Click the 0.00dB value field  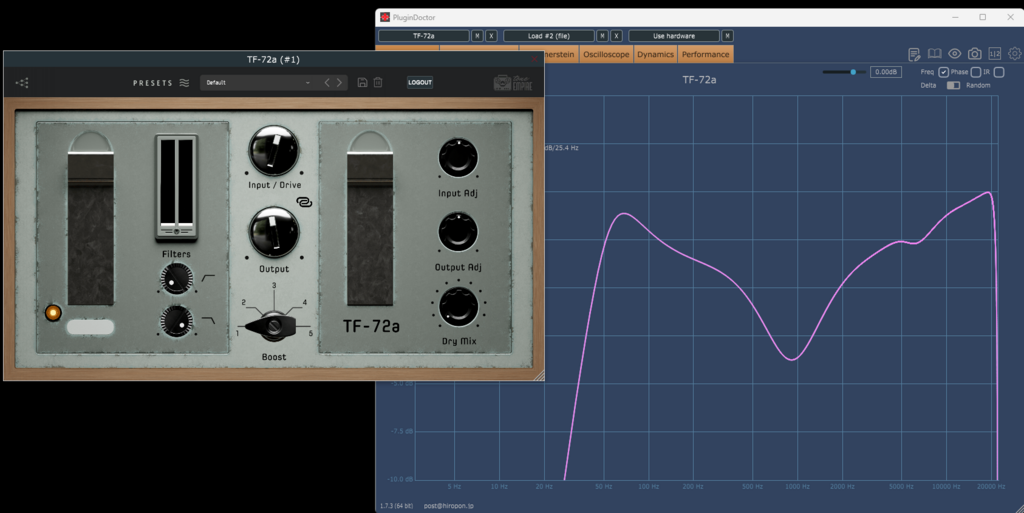[x=886, y=72]
